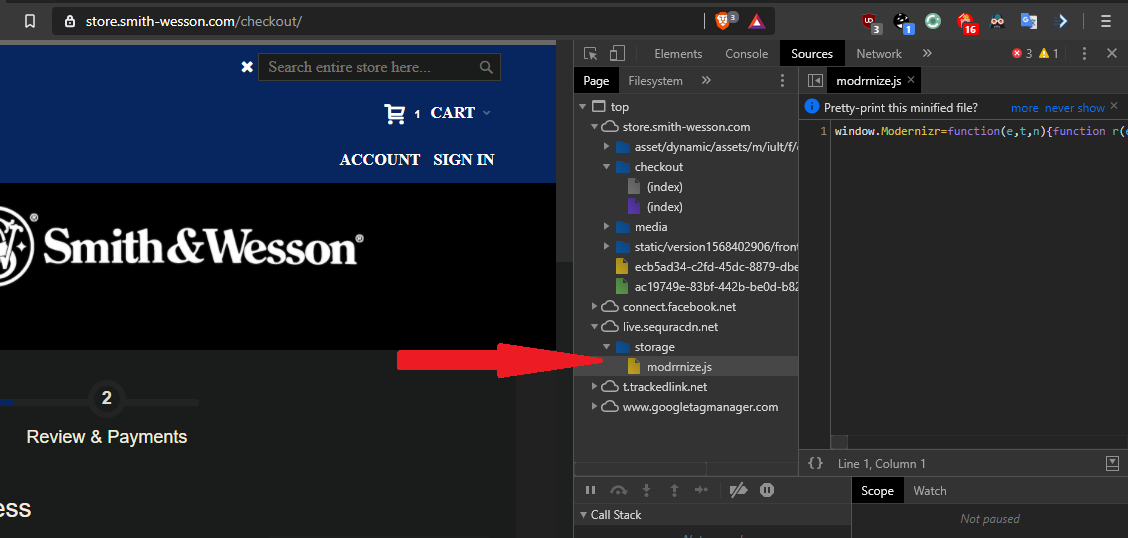Collapse the 'top' frame tree node
This screenshot has height=538, width=1128.
pyautogui.click(x=582, y=106)
